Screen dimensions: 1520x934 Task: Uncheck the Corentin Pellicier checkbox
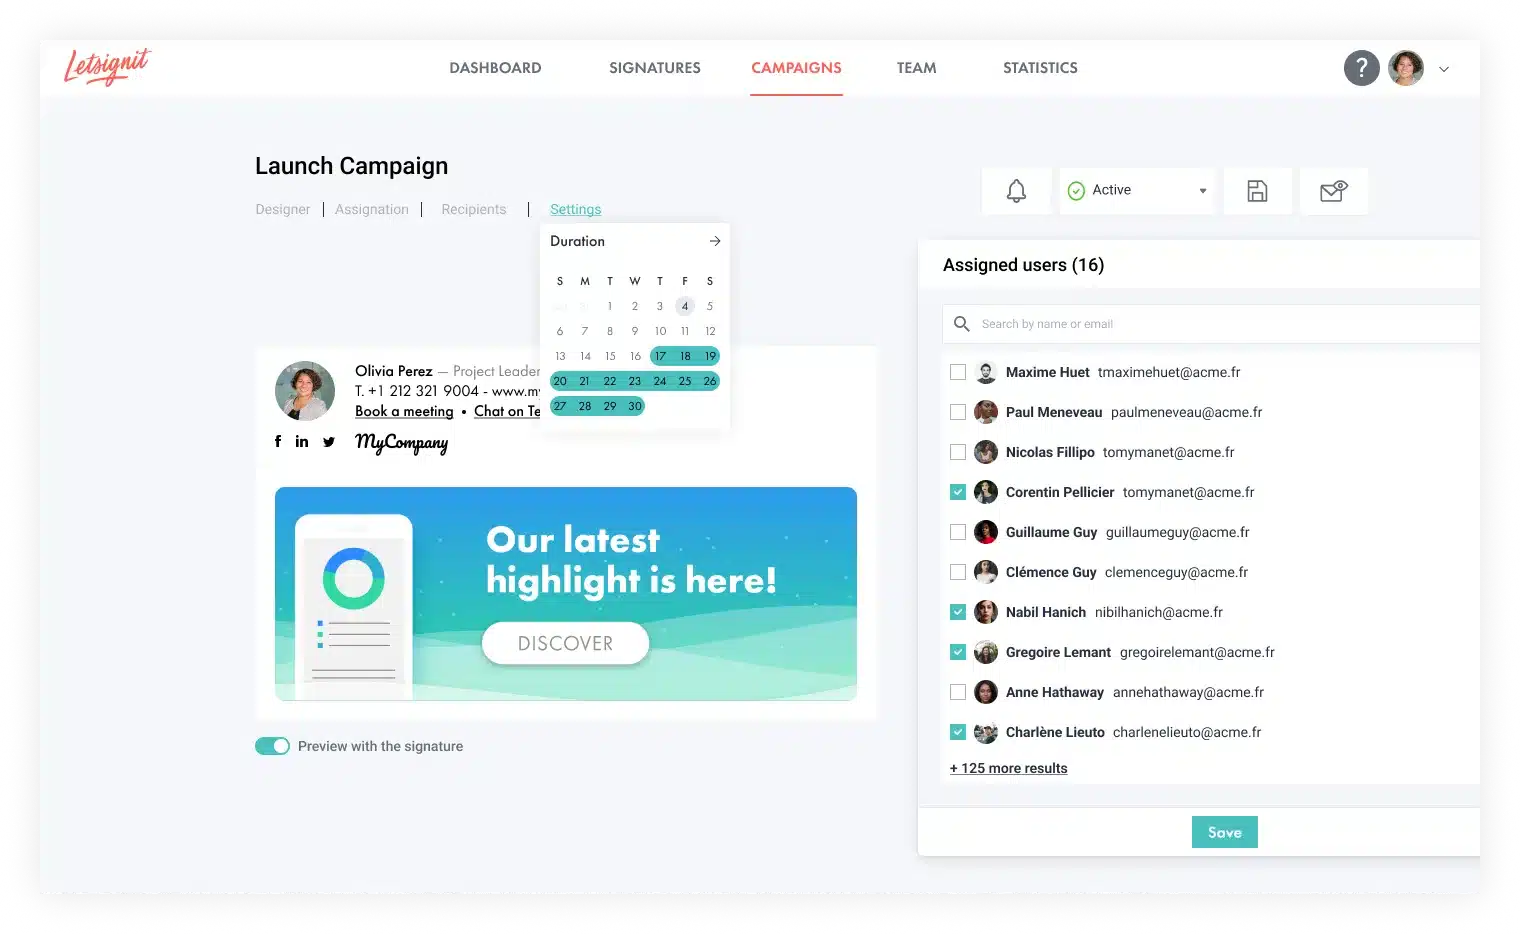point(958,492)
